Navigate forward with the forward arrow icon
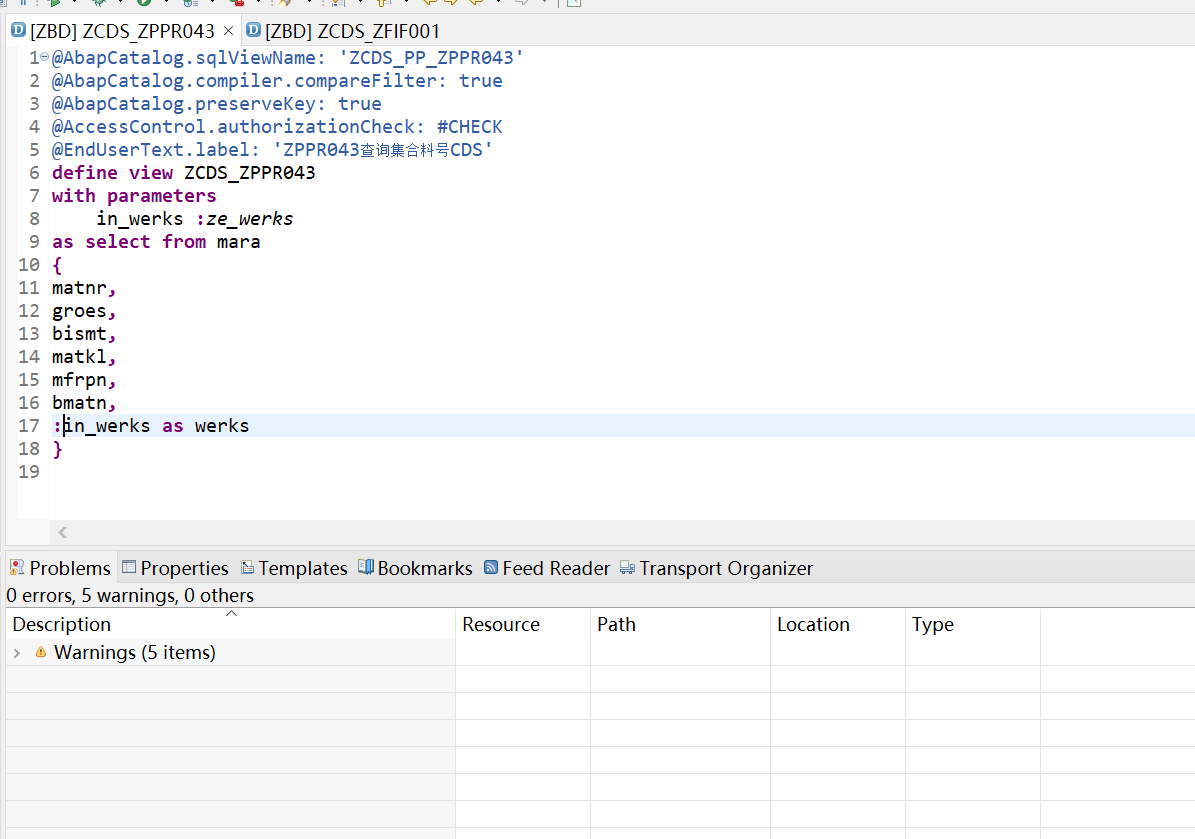The height and width of the screenshot is (839, 1195). (522, 6)
